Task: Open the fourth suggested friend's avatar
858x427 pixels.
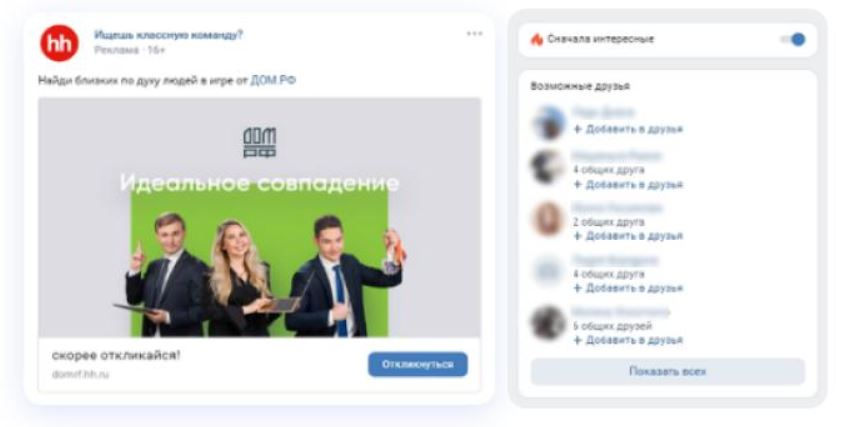Action: 548,271
